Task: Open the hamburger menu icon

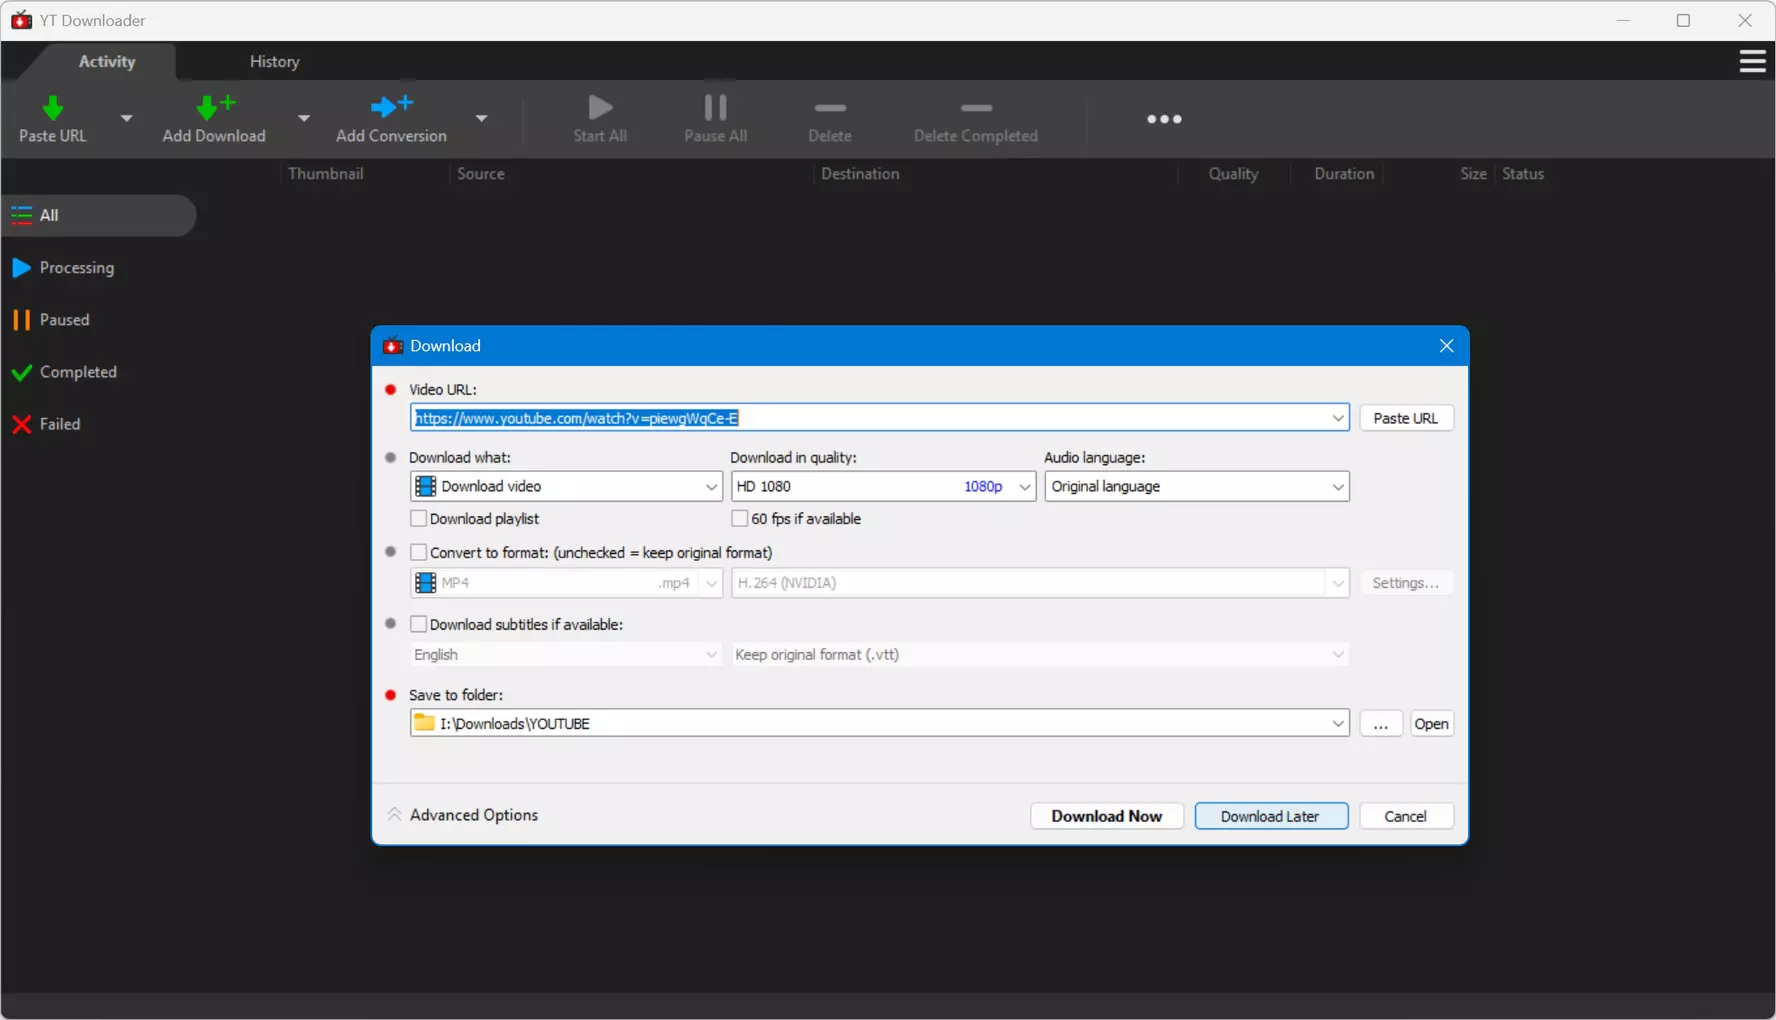Action: (x=1752, y=61)
